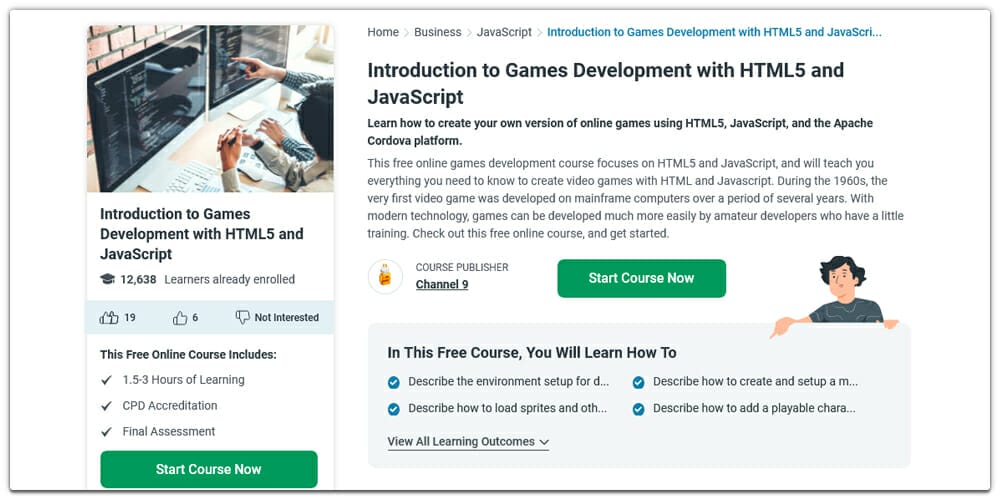Click the checkmark next to Final Assessment
The image size is (1000, 500).
click(107, 432)
